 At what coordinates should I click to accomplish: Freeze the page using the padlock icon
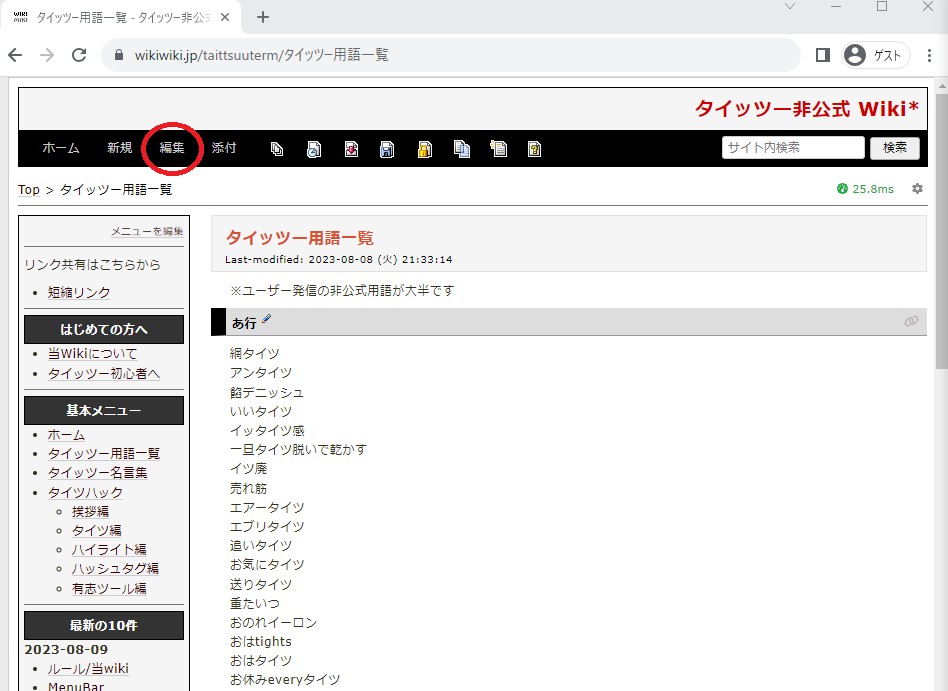pos(425,149)
